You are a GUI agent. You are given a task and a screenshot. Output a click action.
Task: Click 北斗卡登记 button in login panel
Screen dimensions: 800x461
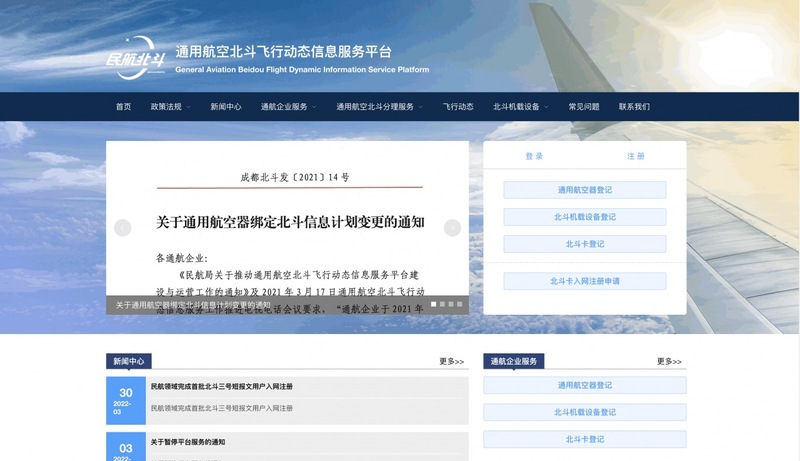pyautogui.click(x=585, y=244)
